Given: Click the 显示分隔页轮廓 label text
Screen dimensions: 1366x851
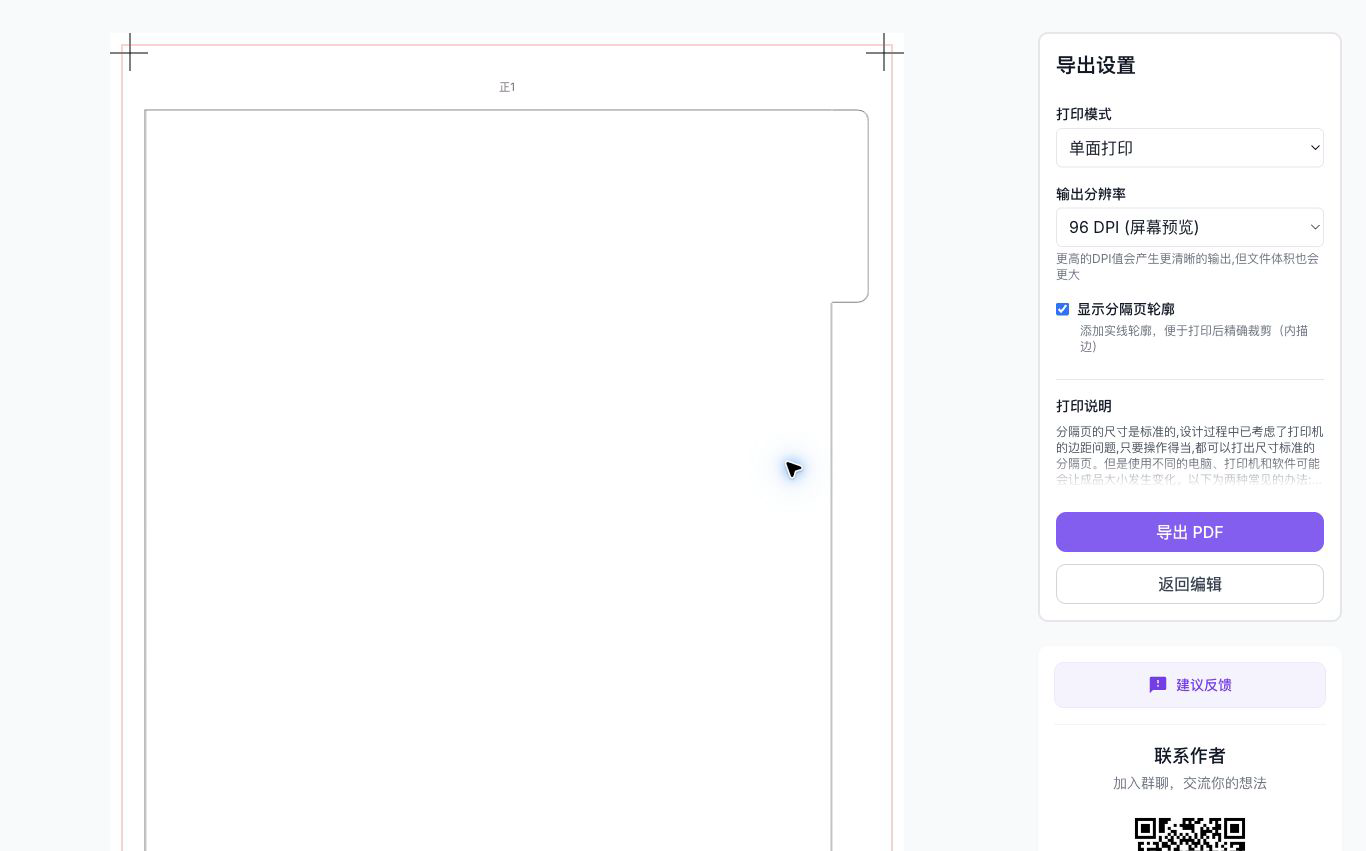Looking at the screenshot, I should [x=1126, y=309].
